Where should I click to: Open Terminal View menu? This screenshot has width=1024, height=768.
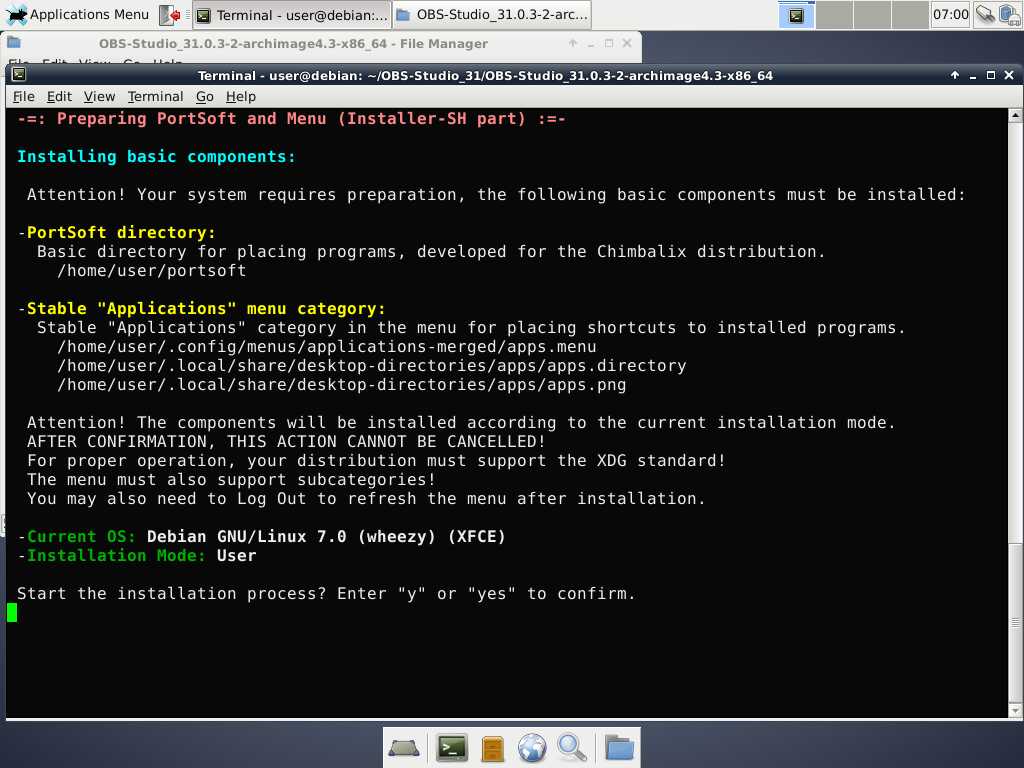click(99, 97)
